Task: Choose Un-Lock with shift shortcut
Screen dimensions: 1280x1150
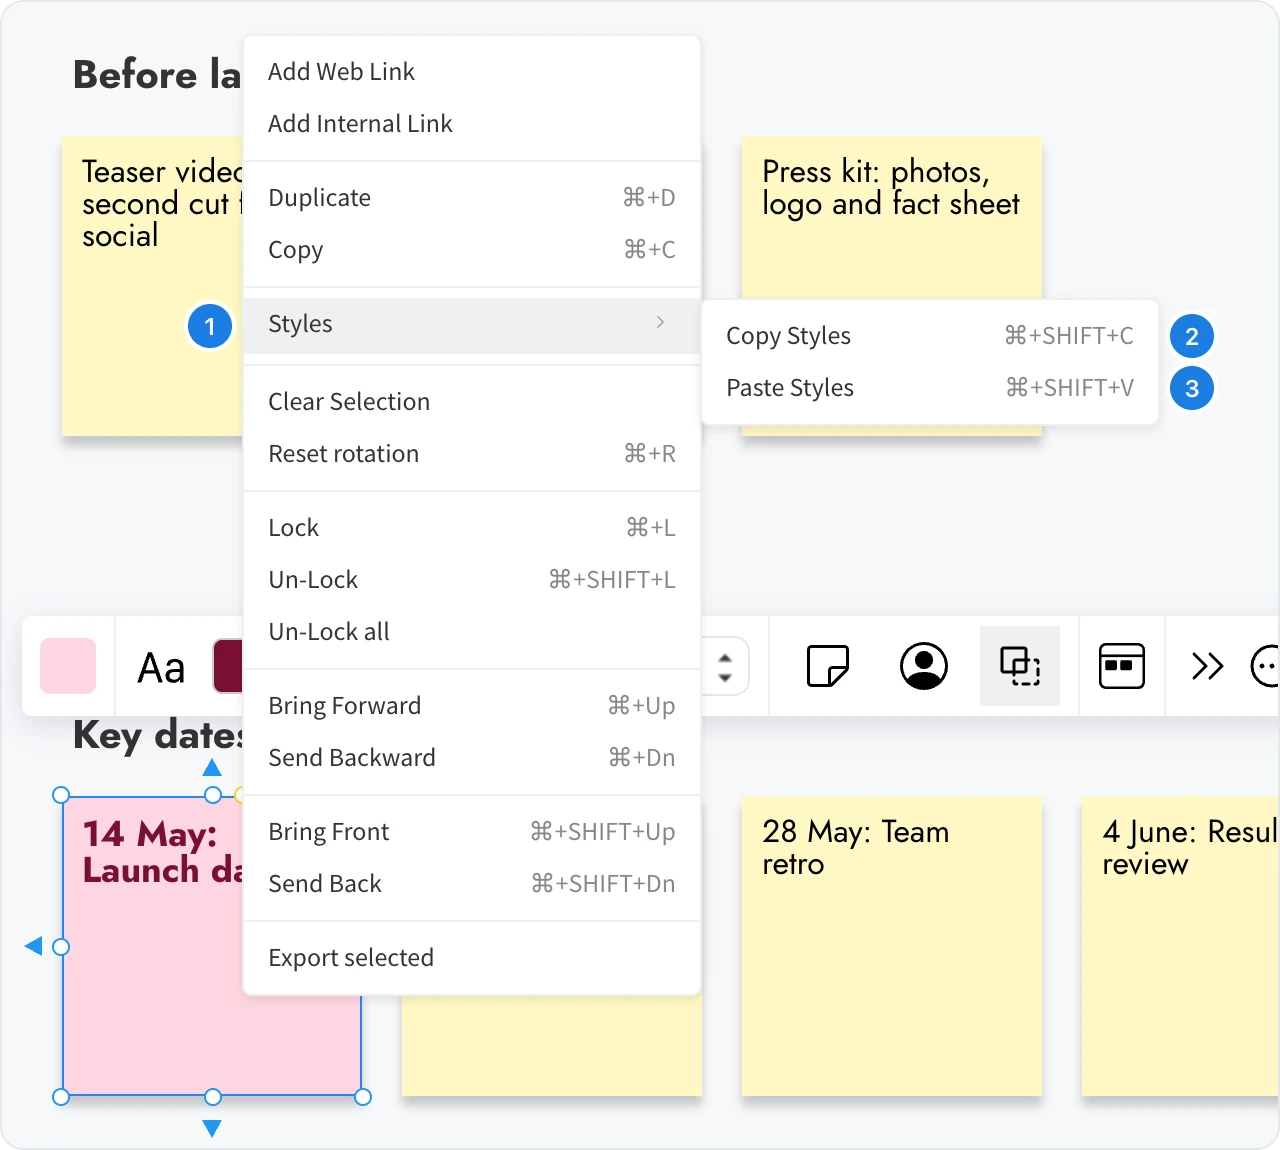Action: [472, 580]
